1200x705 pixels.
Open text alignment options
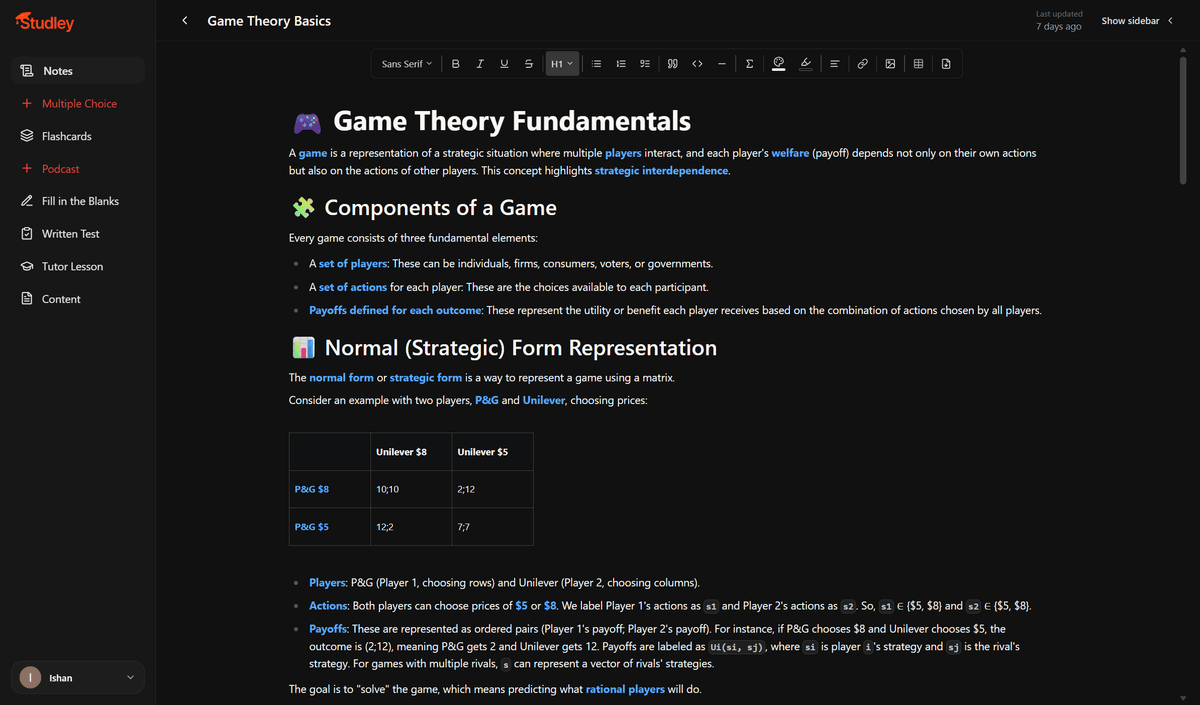pos(834,64)
